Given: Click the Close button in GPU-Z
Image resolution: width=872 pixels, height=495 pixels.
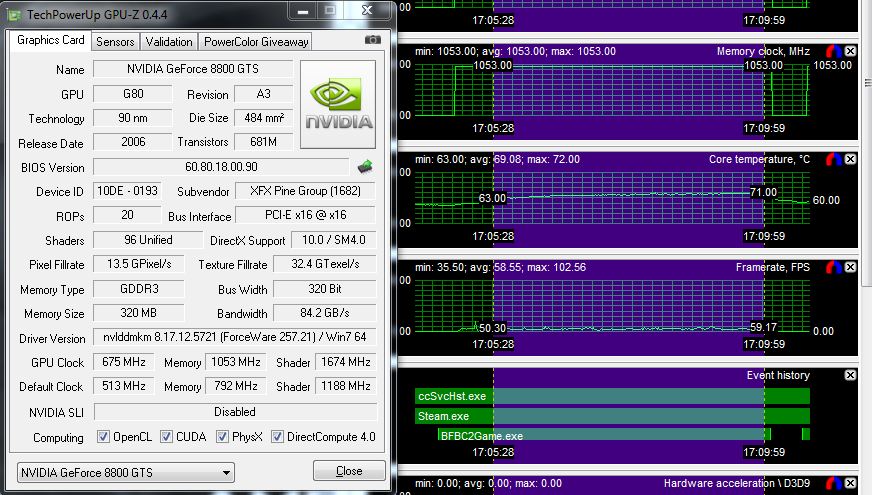Looking at the screenshot, I should 349,471.
